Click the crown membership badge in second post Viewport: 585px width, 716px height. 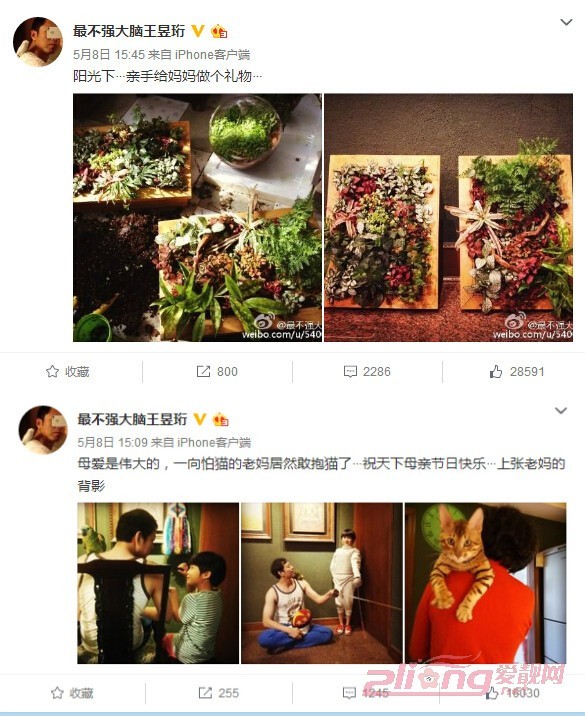coord(221,419)
